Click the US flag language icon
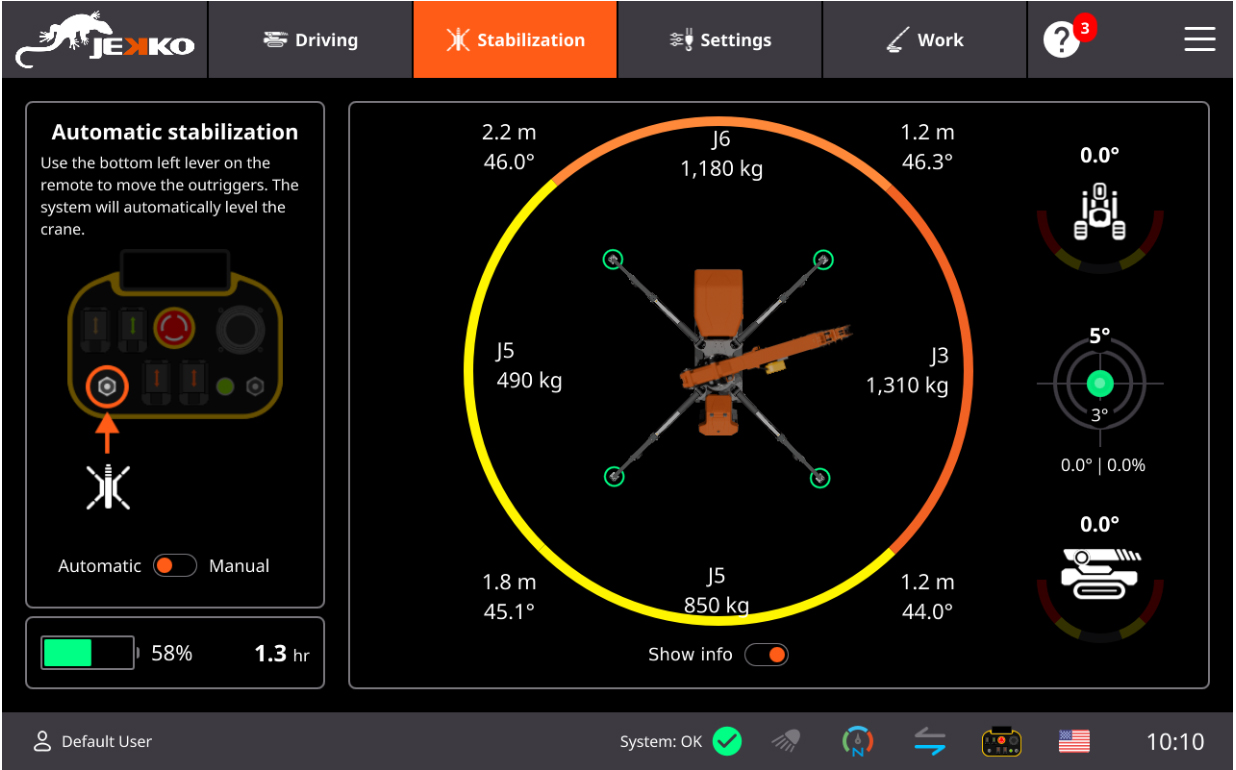Image resolution: width=1236 pixels, height=770 pixels. pyautogui.click(x=1073, y=741)
